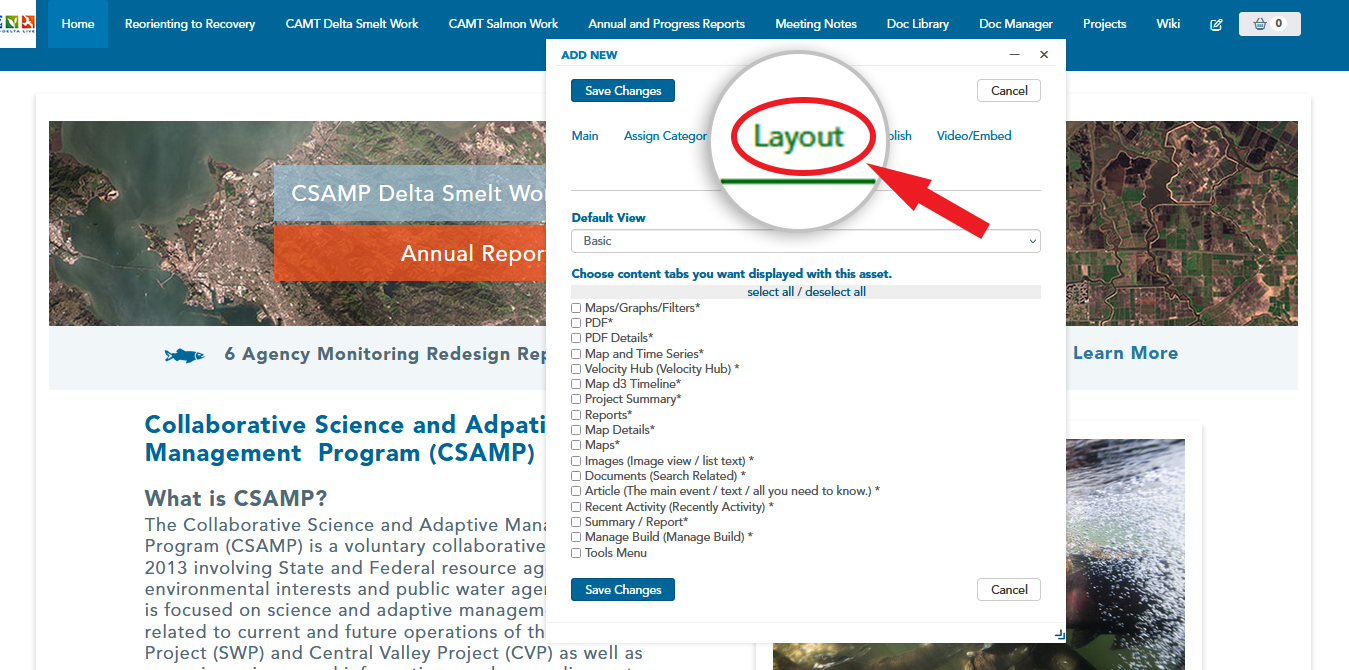Check the PDF Details option

tap(576, 338)
